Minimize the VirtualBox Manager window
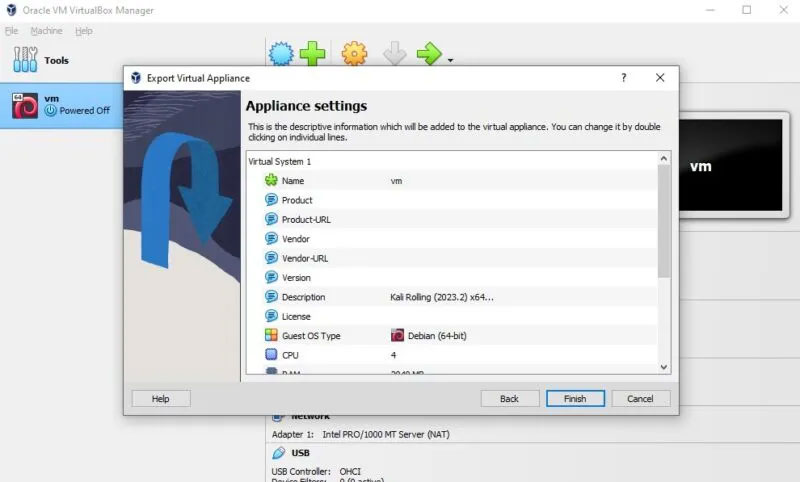 point(710,10)
